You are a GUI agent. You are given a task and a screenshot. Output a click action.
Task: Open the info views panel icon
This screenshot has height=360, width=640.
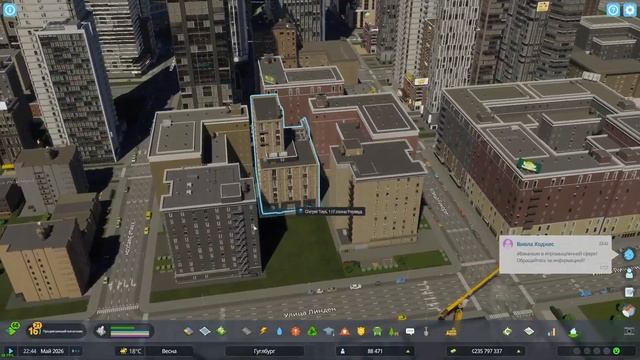[9, 9]
